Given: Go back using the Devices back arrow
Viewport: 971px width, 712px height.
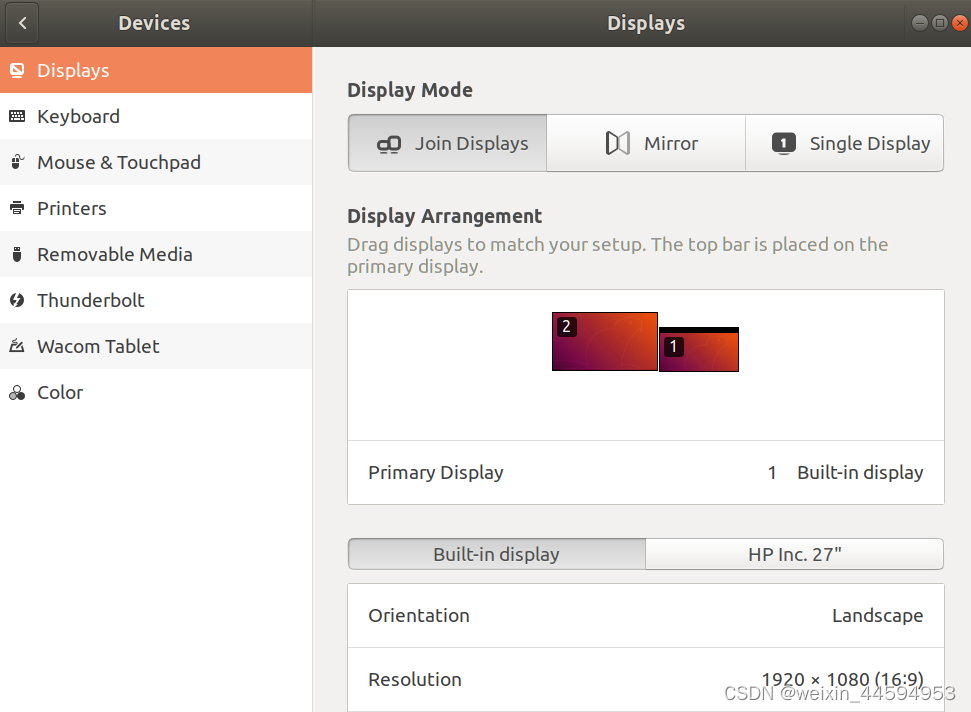Looking at the screenshot, I should (x=22, y=23).
